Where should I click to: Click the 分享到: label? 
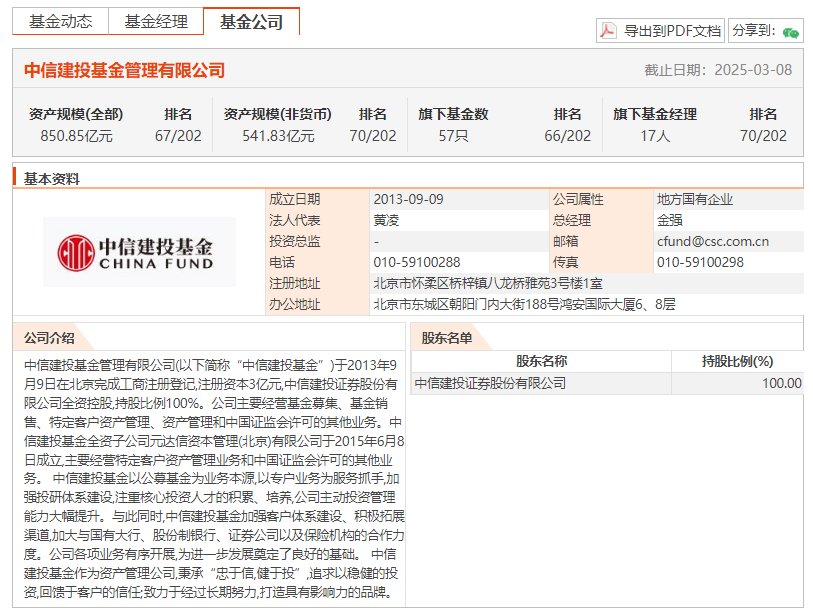754,31
